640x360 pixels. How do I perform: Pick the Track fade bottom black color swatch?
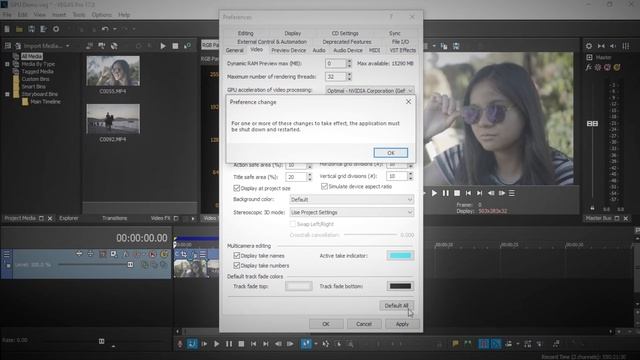tap(400, 286)
